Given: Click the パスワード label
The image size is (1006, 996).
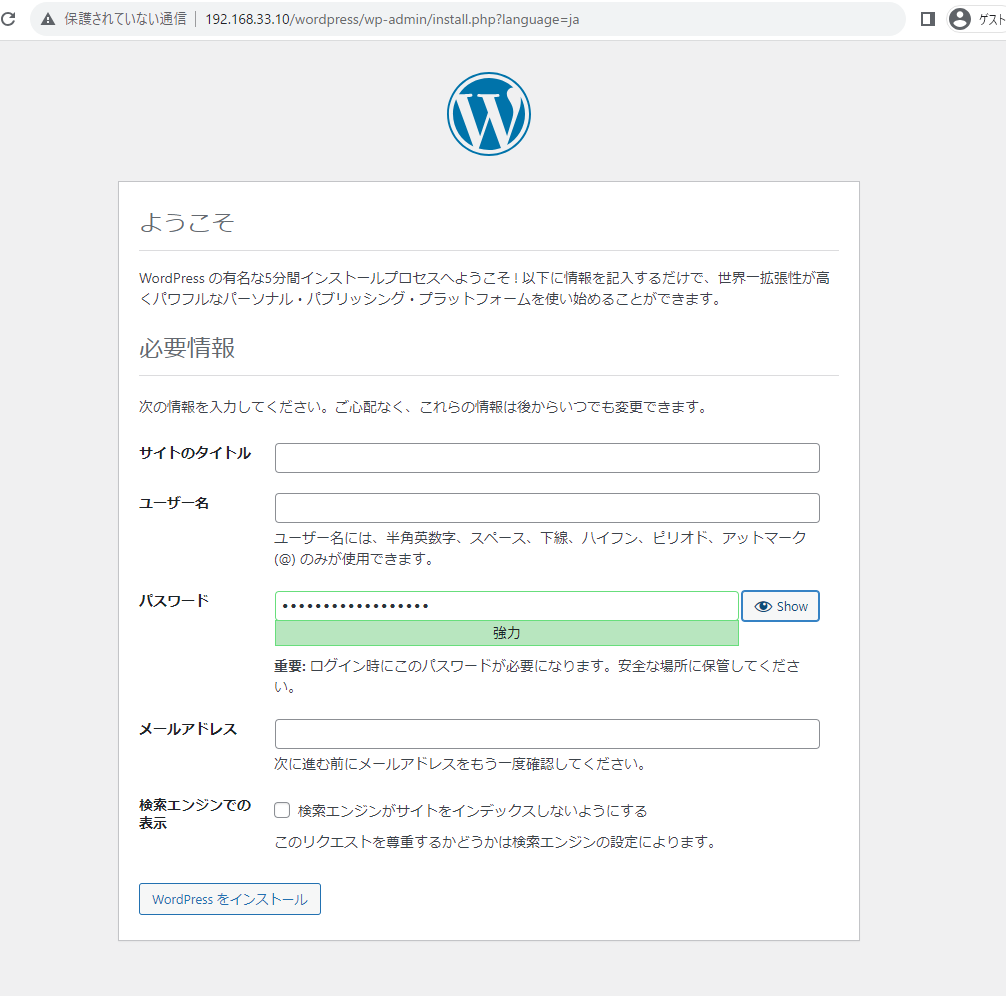Looking at the screenshot, I should (x=174, y=601).
